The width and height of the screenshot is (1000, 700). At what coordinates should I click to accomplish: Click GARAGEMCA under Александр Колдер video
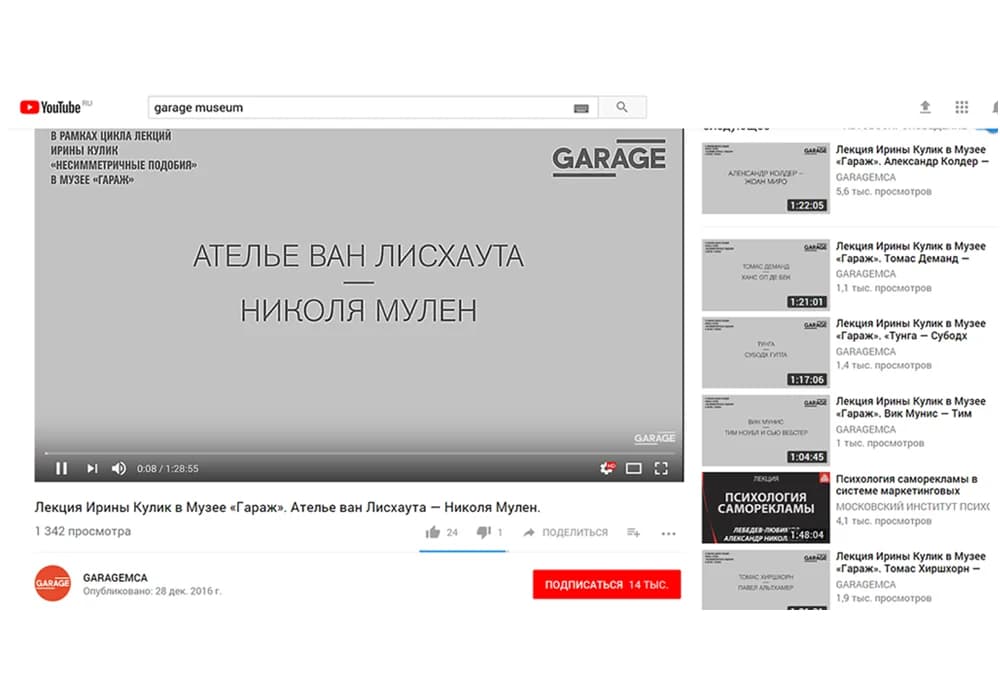click(865, 177)
